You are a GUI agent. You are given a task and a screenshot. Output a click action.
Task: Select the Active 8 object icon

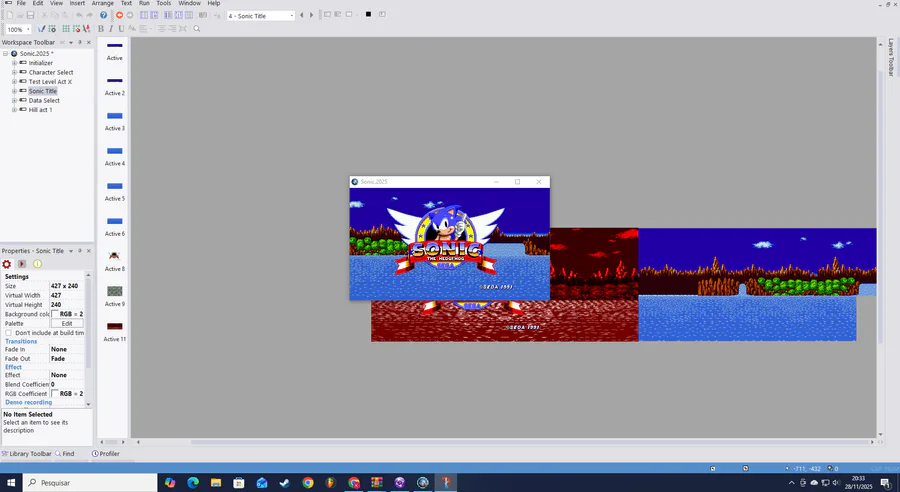pyautogui.click(x=114, y=256)
